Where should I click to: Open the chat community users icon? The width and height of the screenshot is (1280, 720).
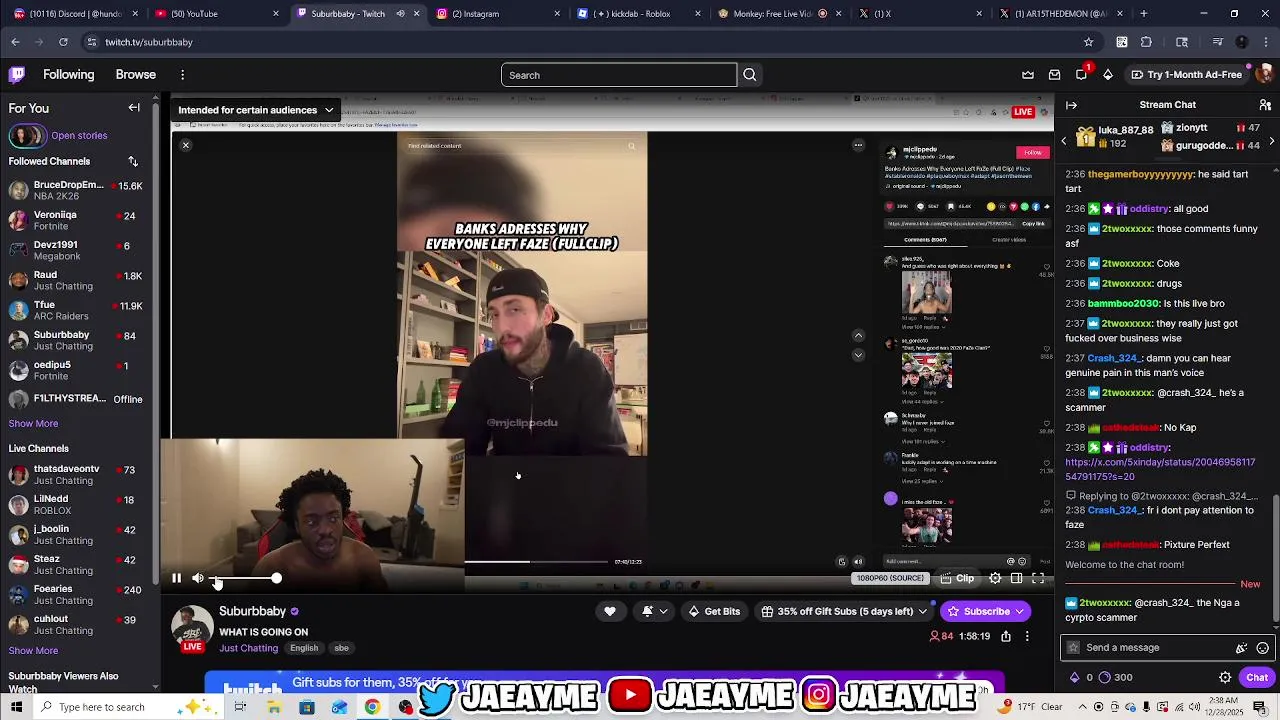[1265, 105]
